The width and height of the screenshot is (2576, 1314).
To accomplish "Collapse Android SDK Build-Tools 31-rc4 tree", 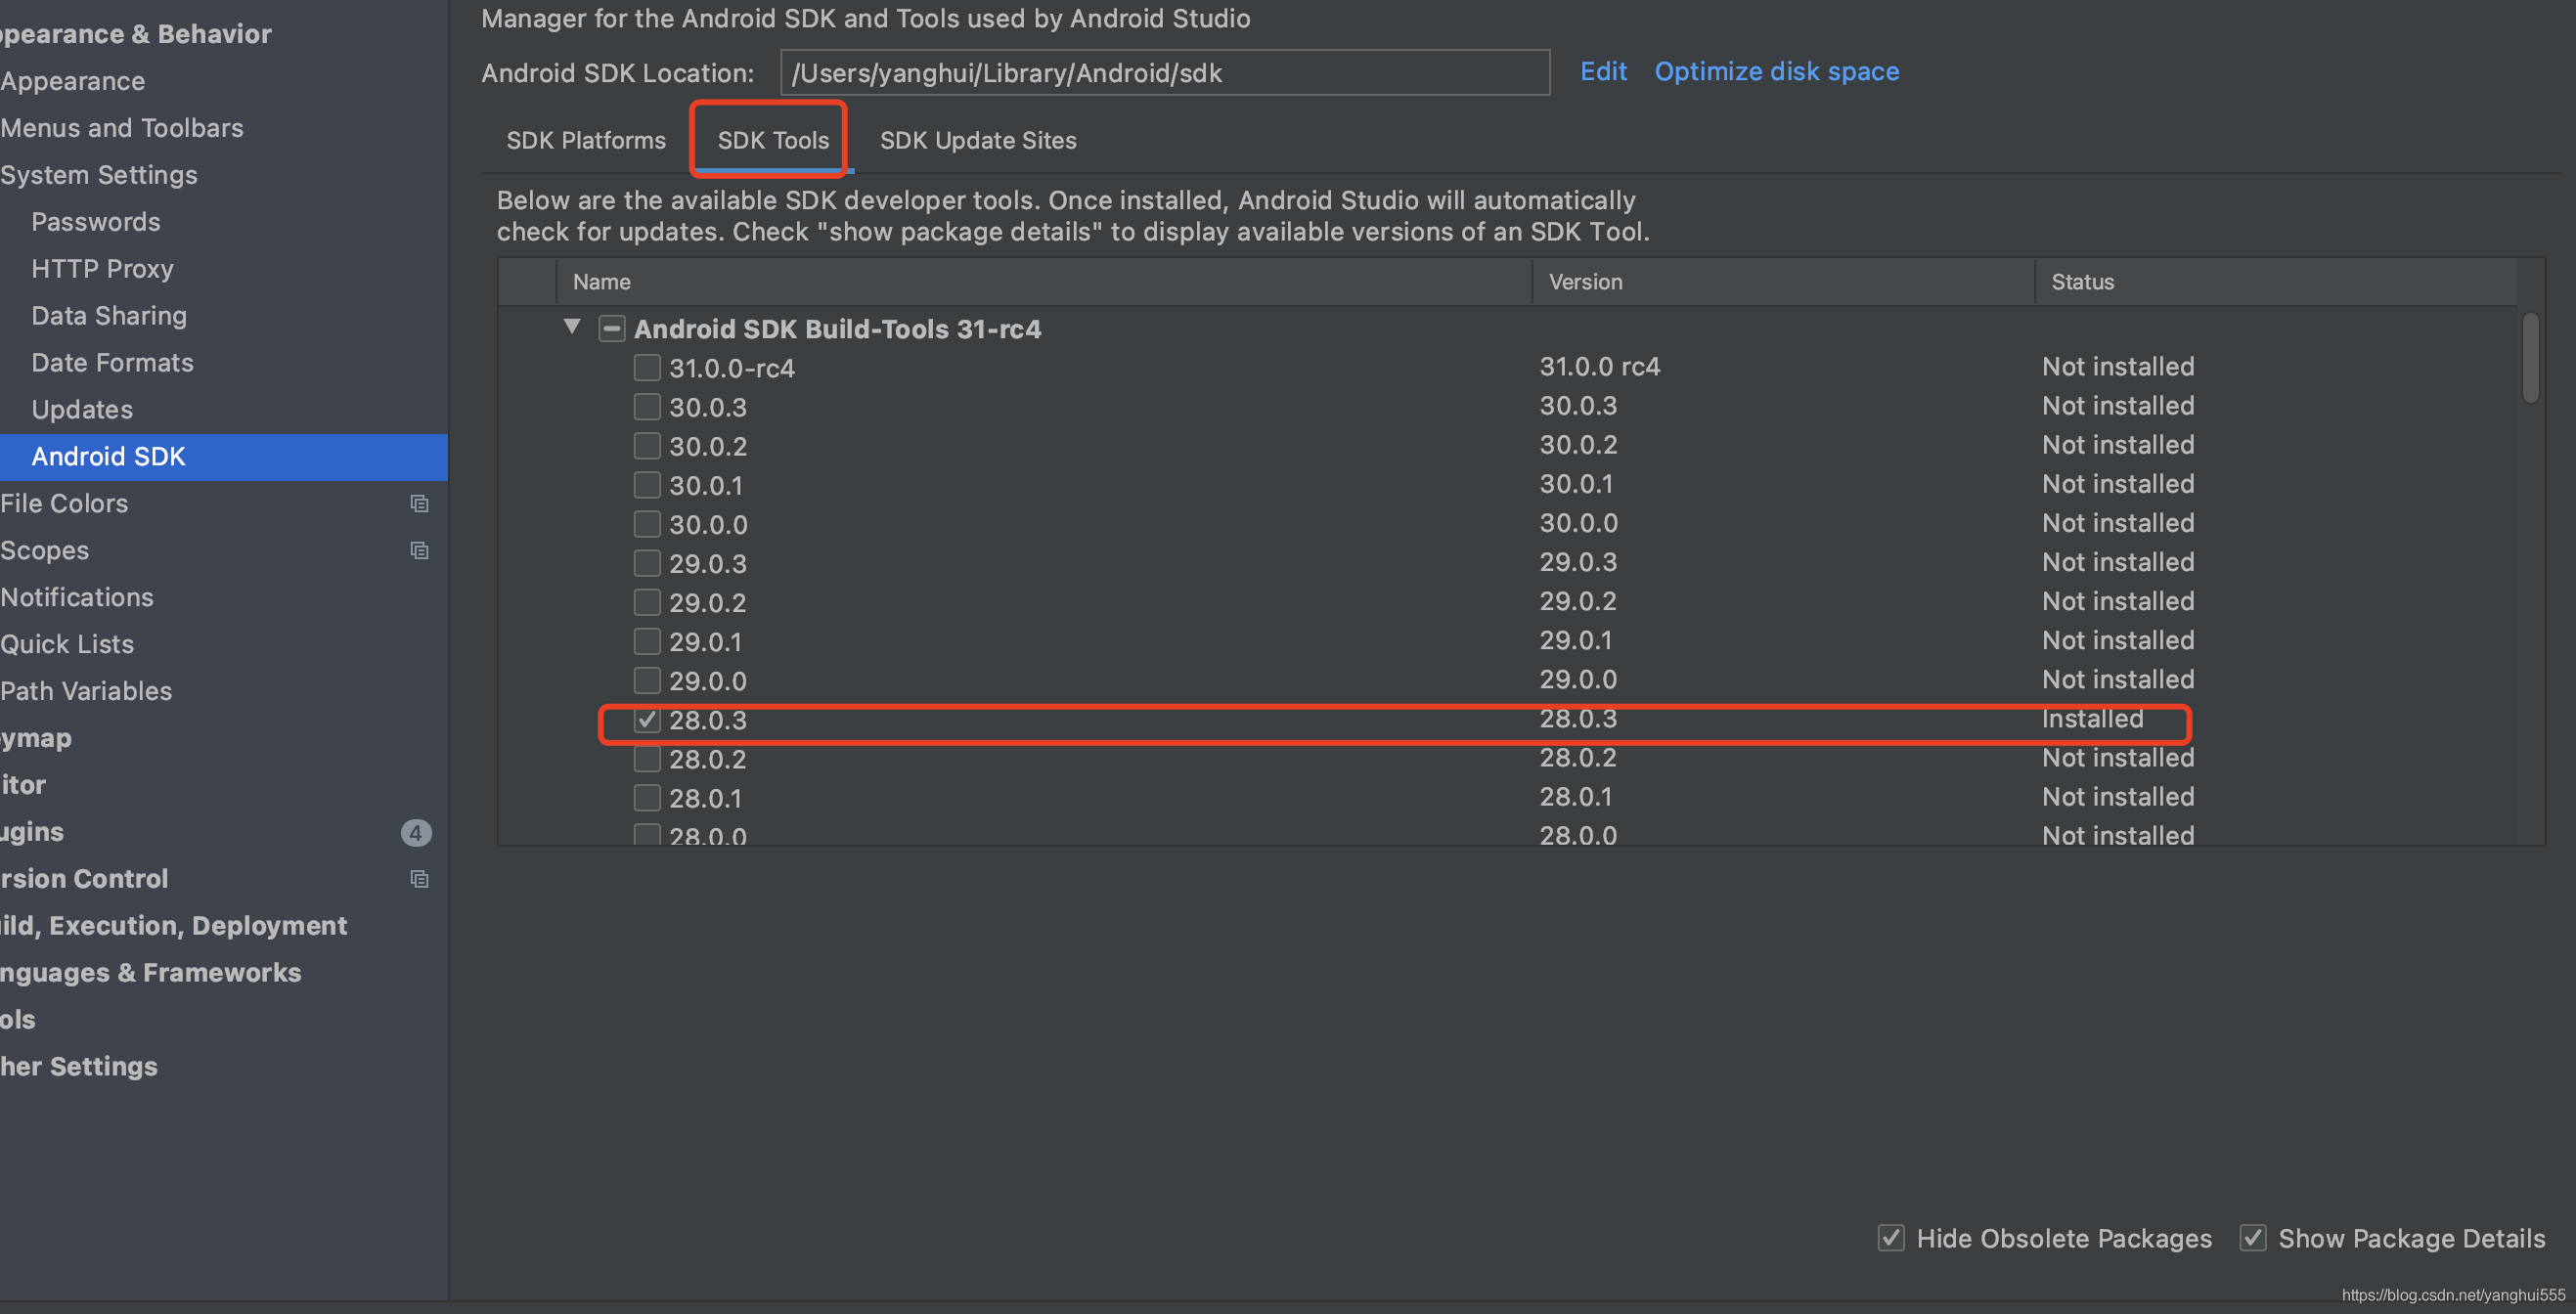I will [572, 327].
